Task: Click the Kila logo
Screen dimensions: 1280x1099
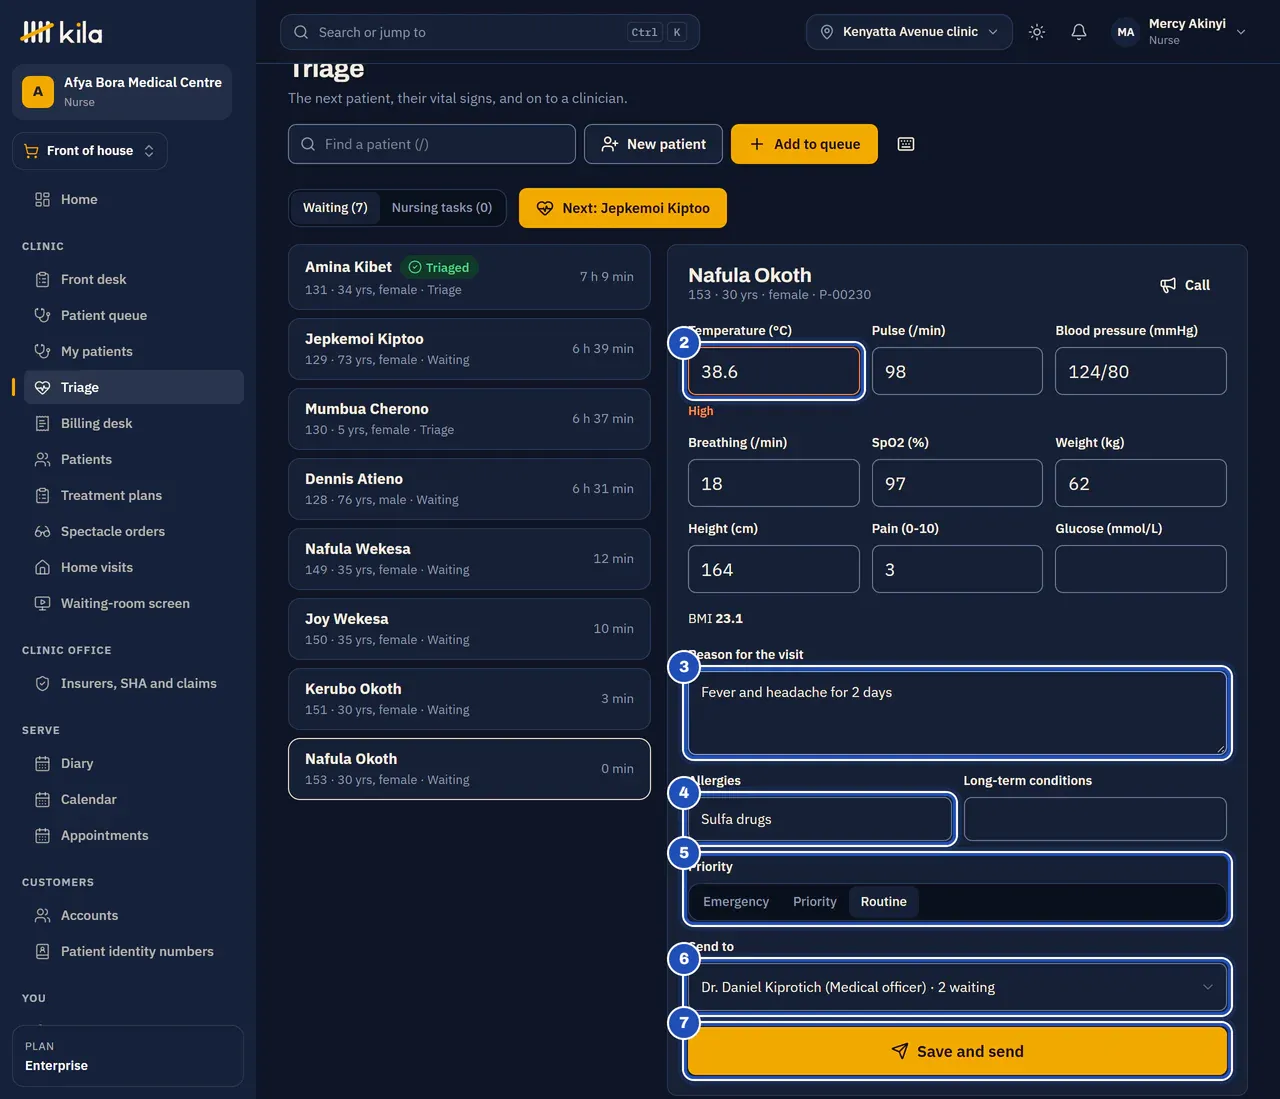Action: (x=62, y=32)
